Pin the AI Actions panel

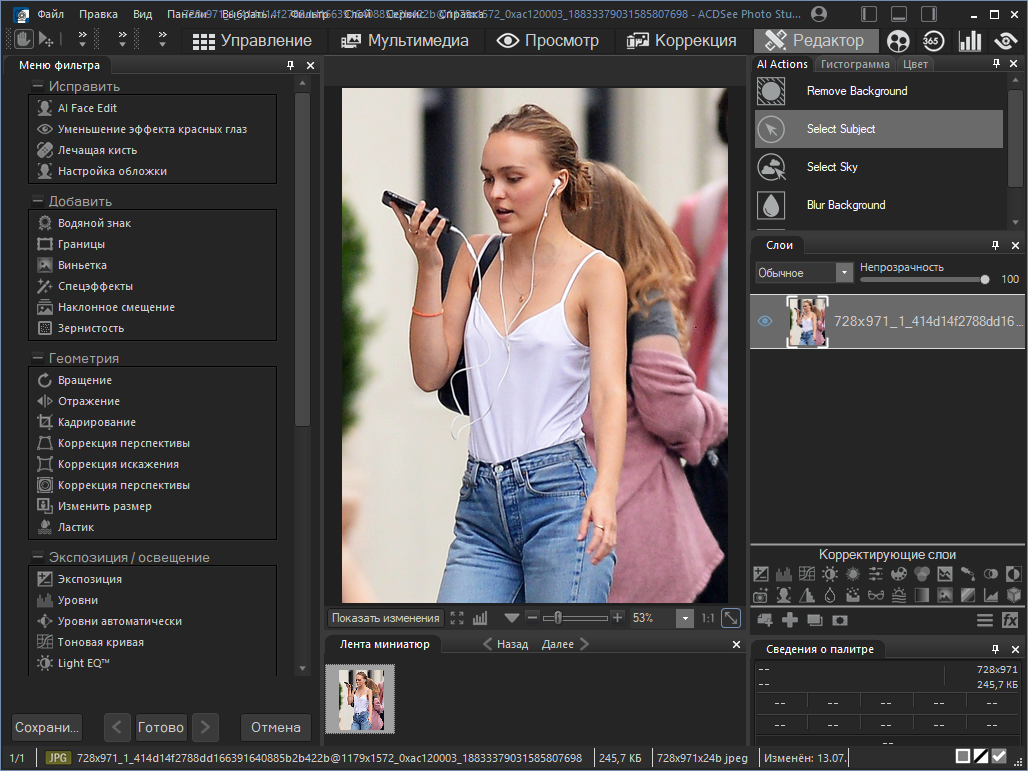[x=997, y=64]
